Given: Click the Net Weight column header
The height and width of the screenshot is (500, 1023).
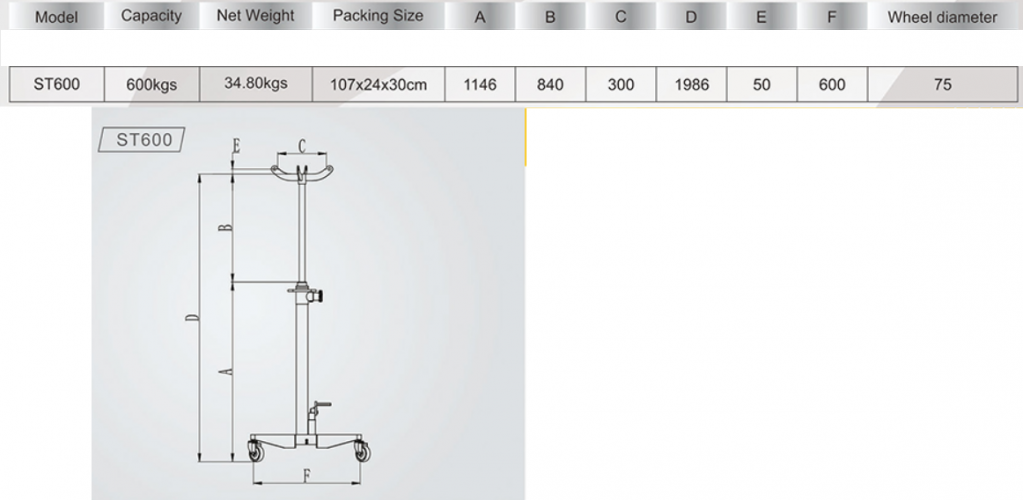Looking at the screenshot, I should tap(256, 16).
